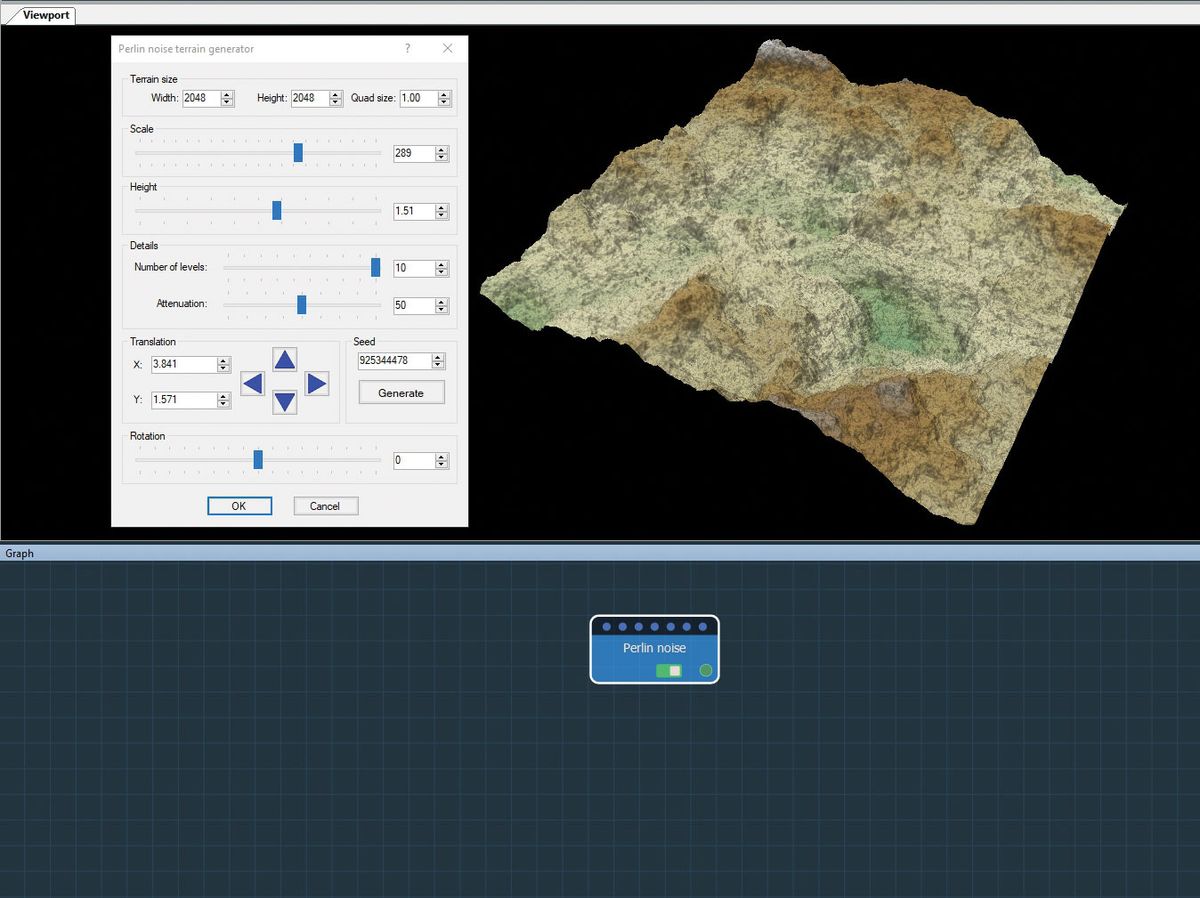Click the left arrow translation button
The image size is (1200, 898).
coord(253,383)
